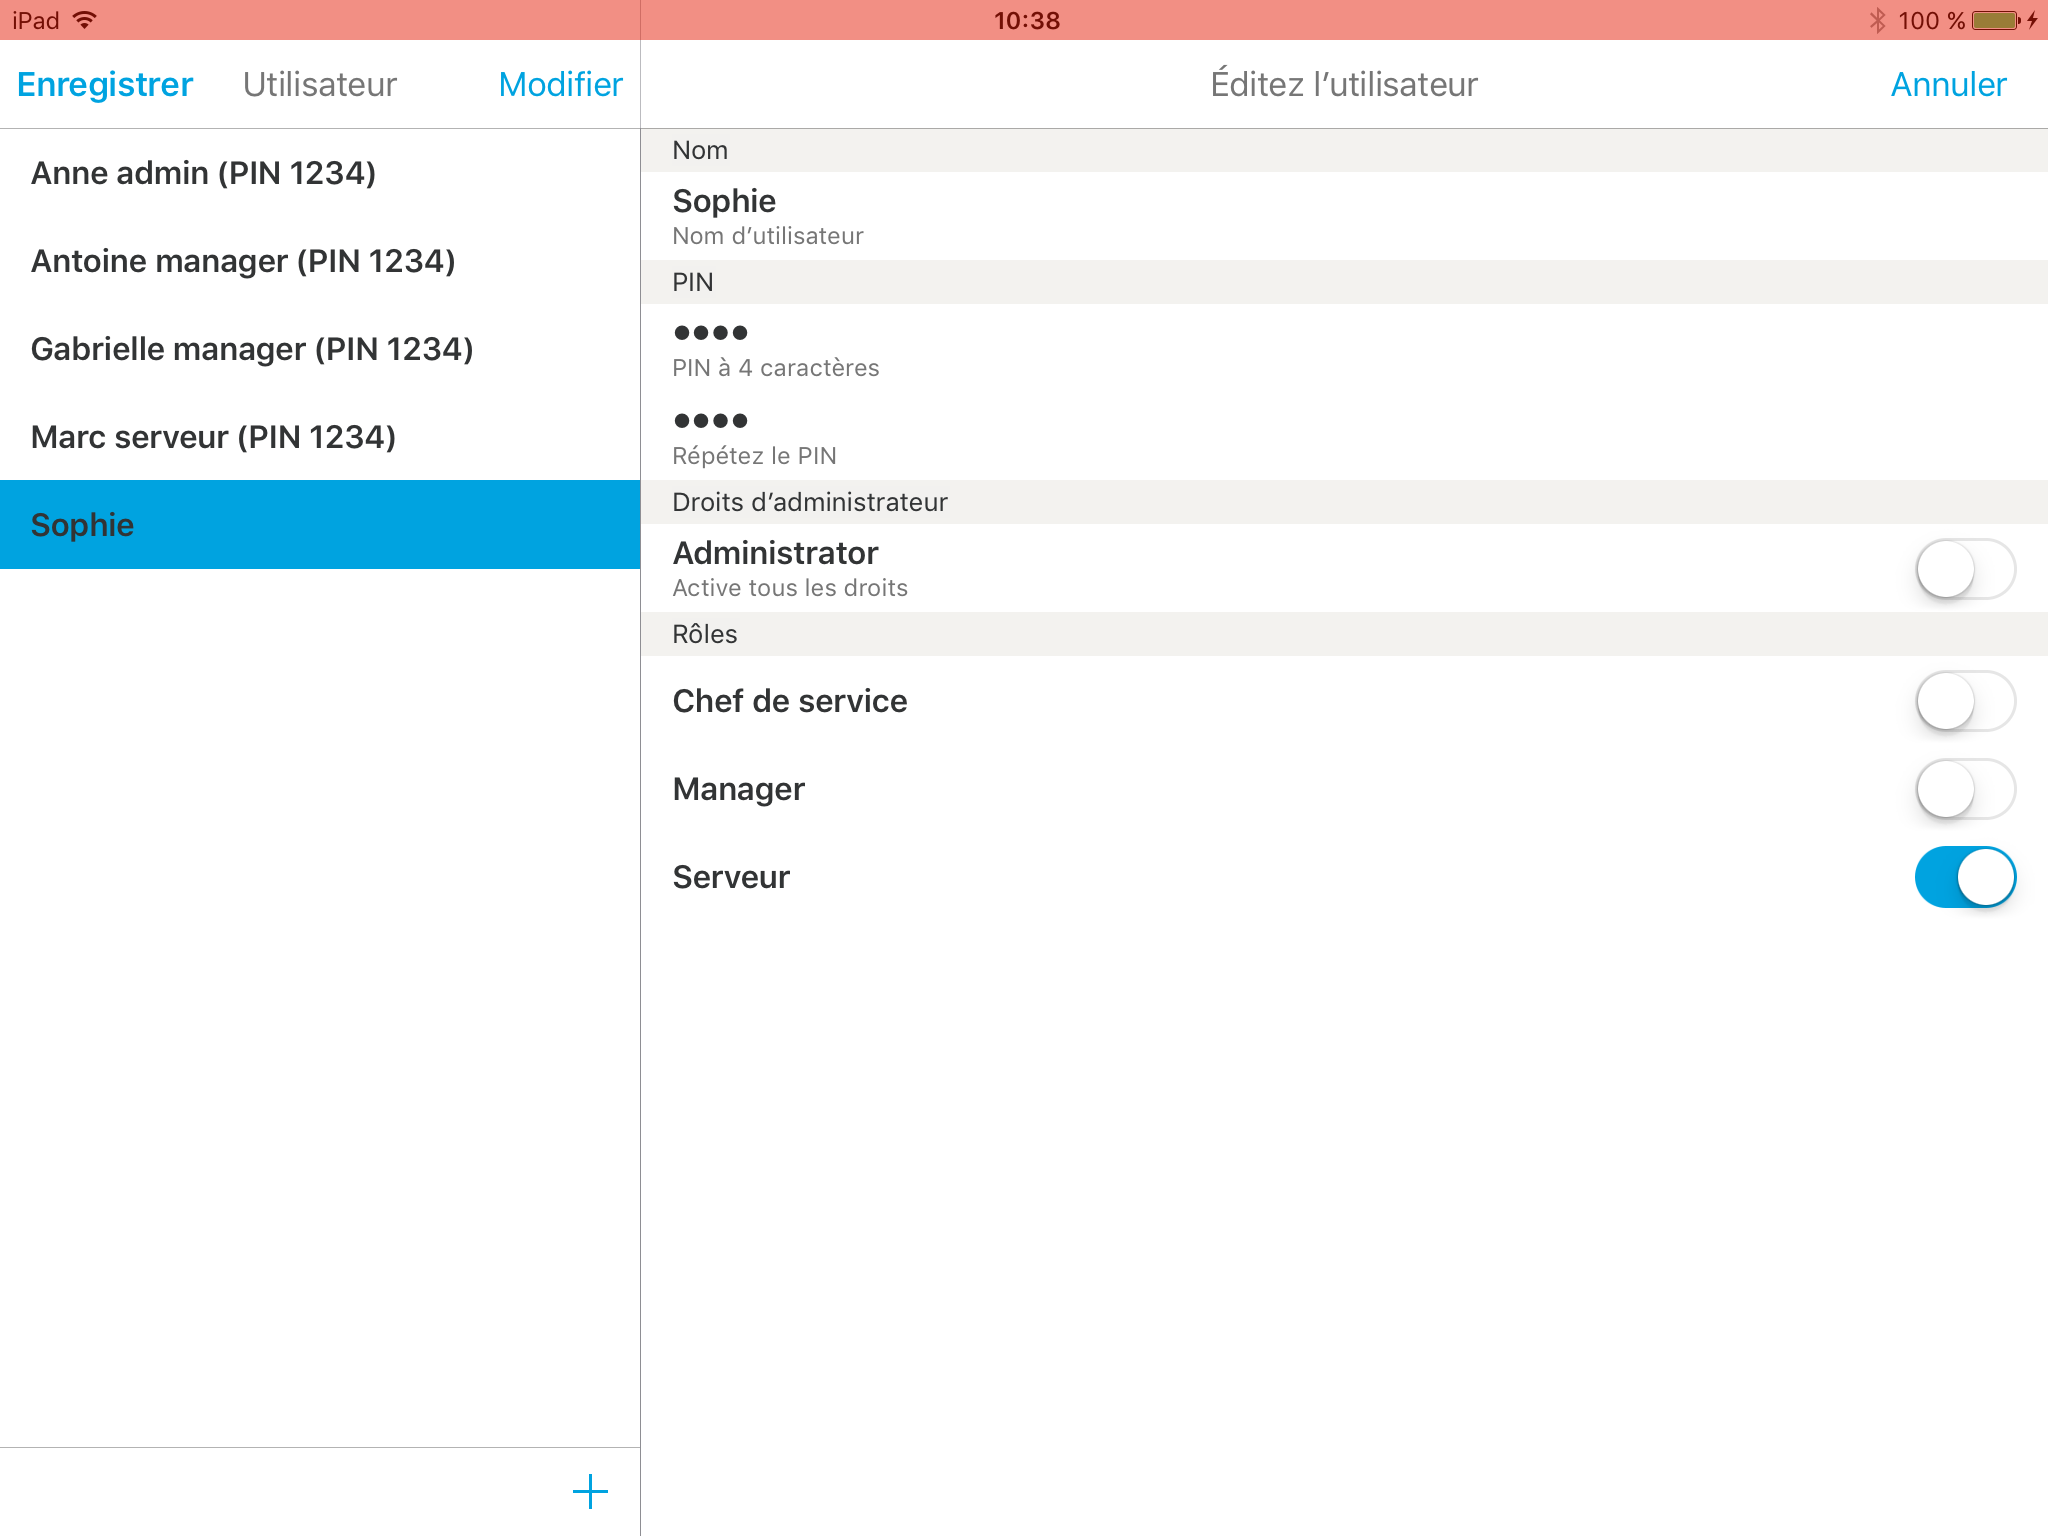2048x1536 pixels.
Task: Turn on Chef de service role
Action: 1965,700
